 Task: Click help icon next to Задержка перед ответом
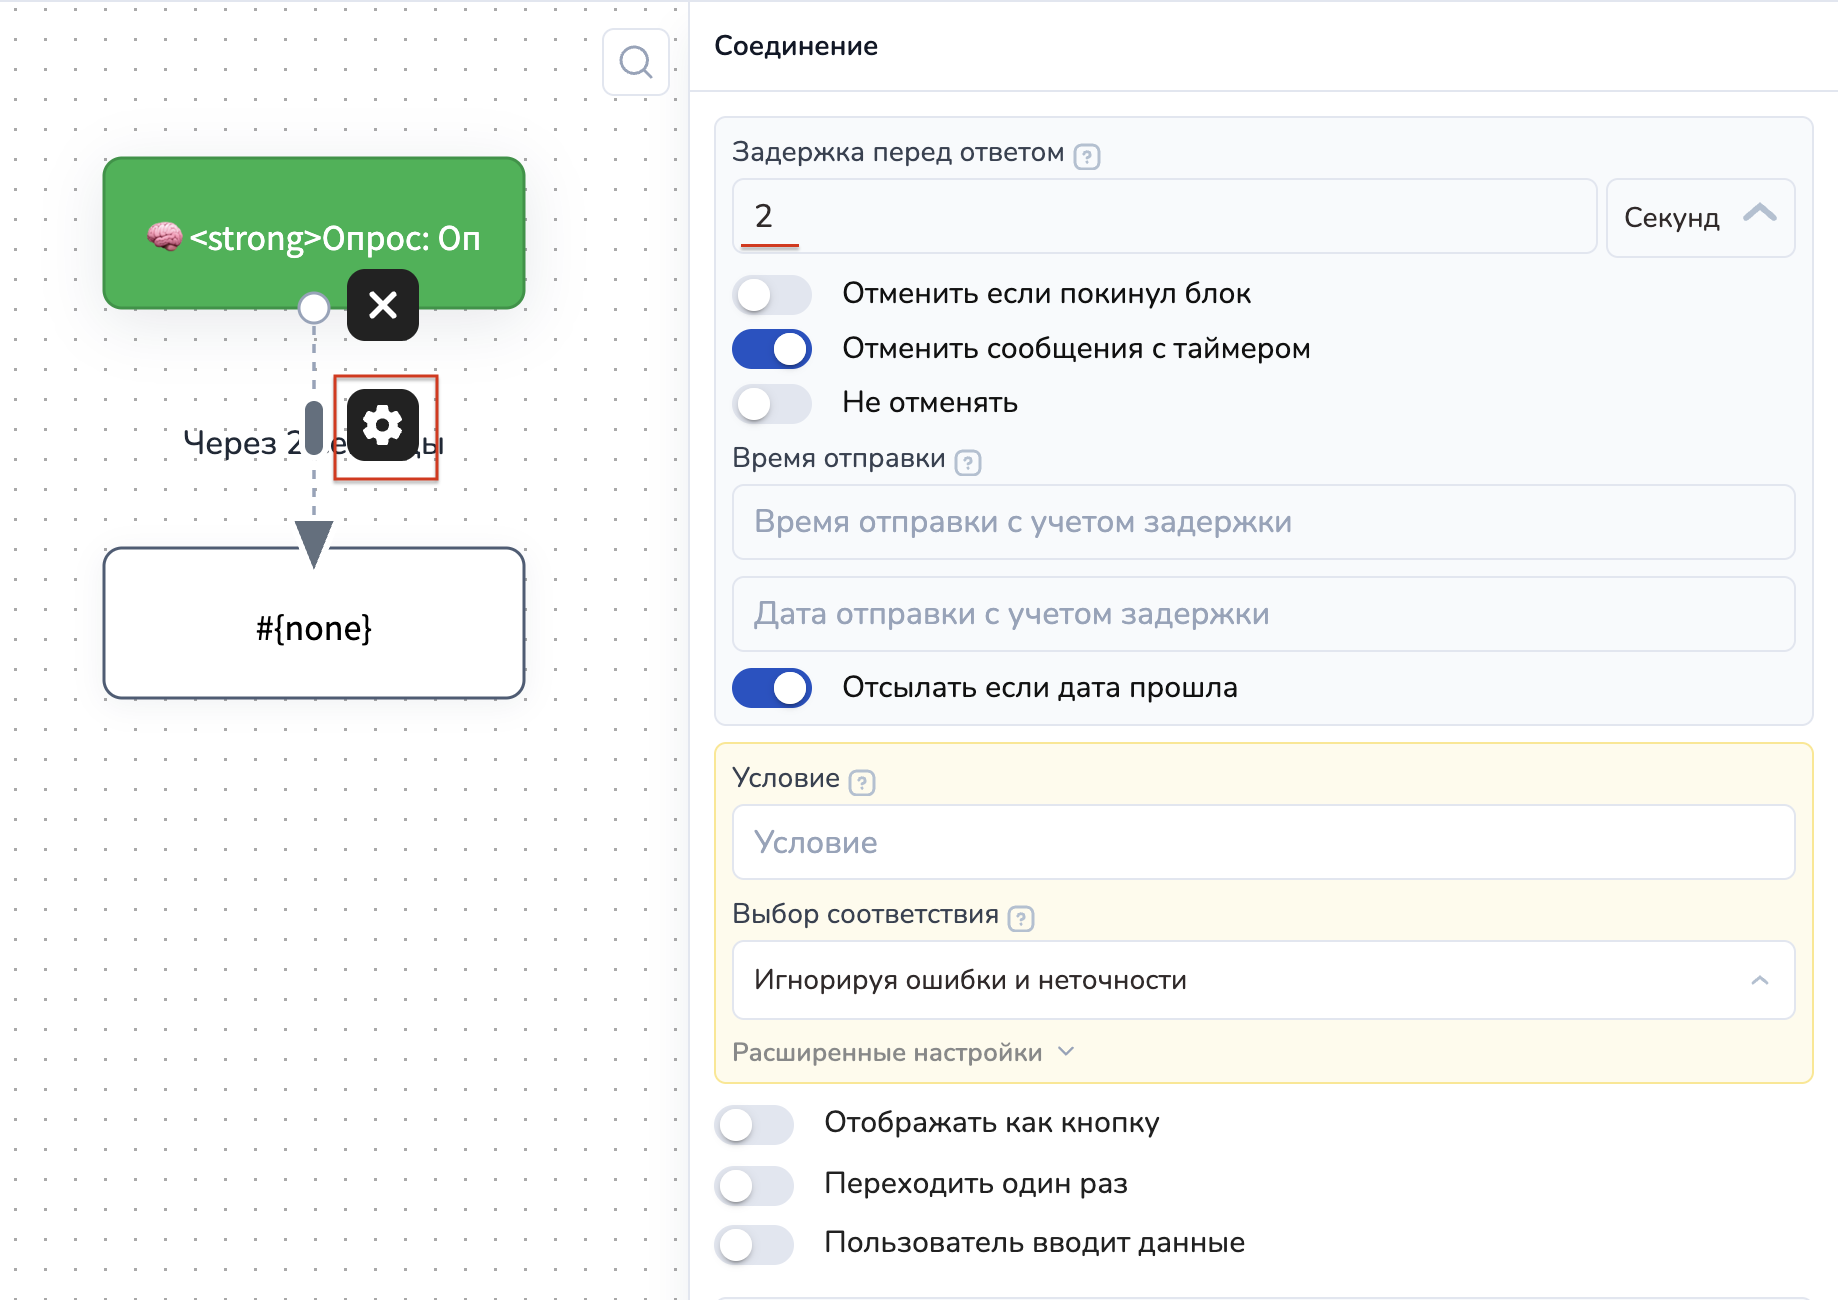tap(1087, 157)
